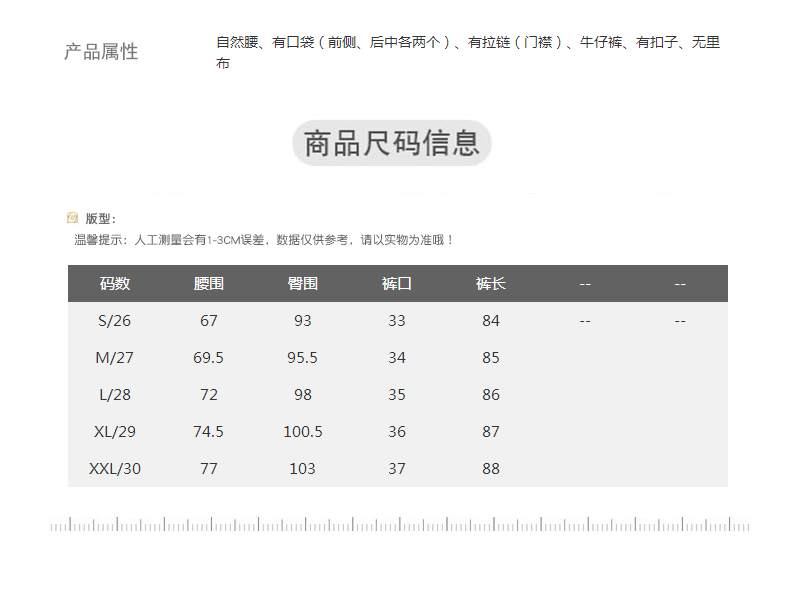790x591 pixels.
Task: Select the 裤长 column header
Action: (491, 284)
